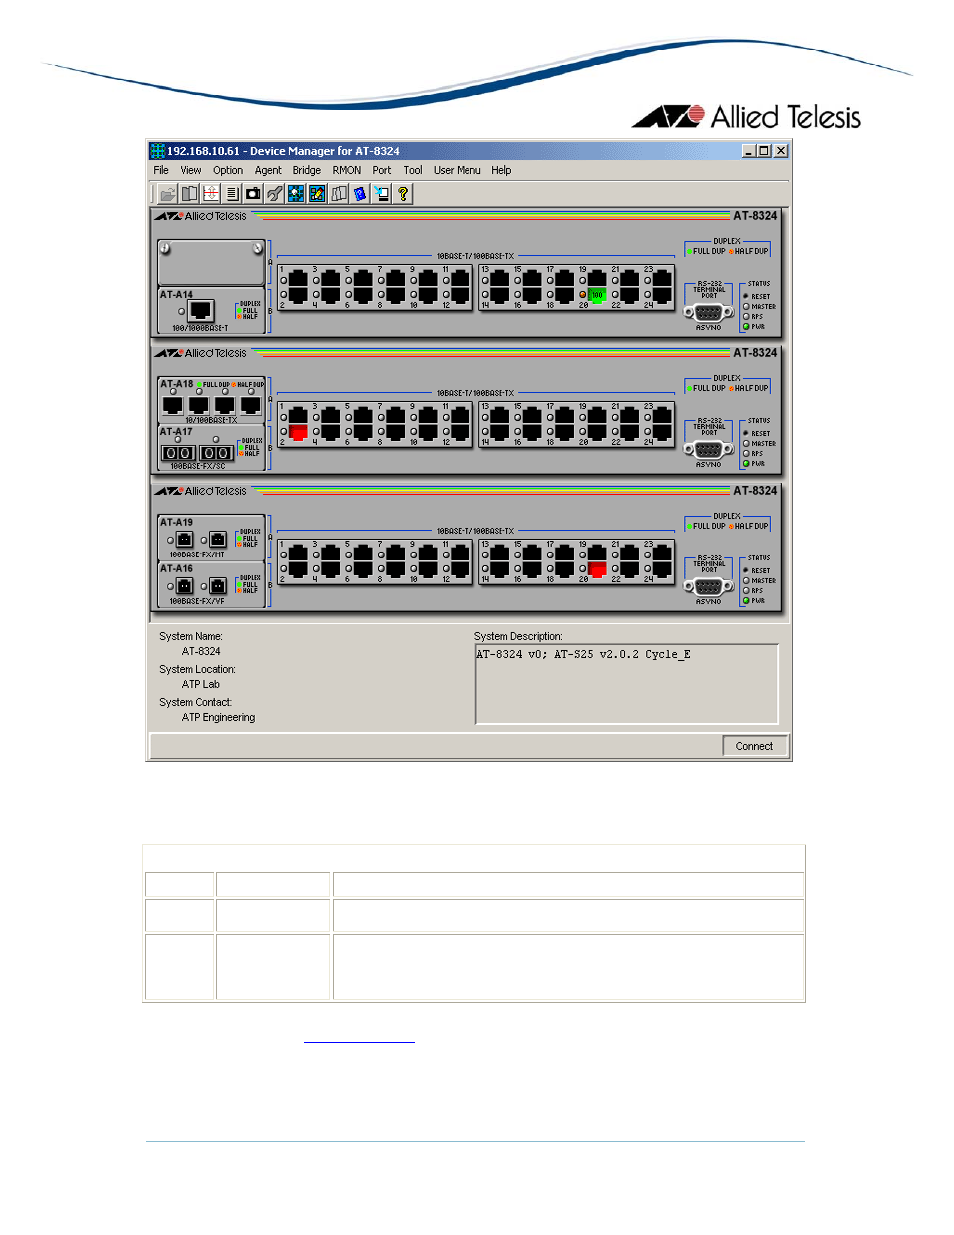954x1235 pixels.
Task: Click the ATP Engineering system contact value
Action: tap(218, 717)
